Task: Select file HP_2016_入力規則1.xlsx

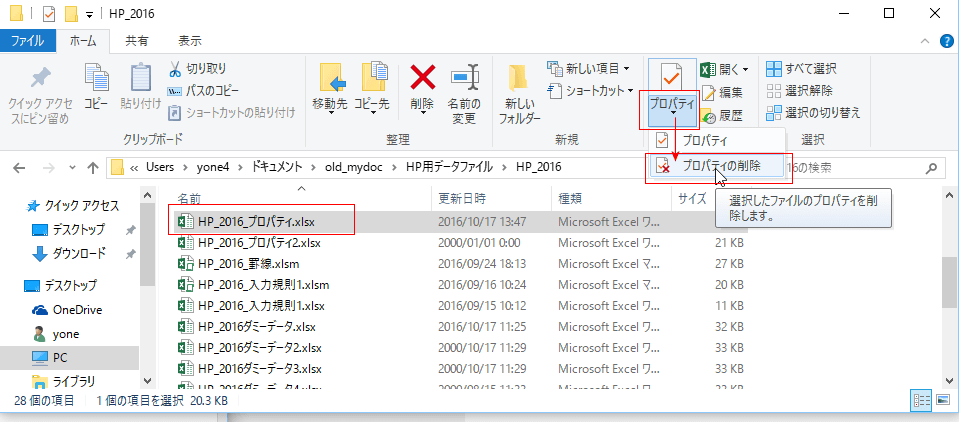Action: coord(251,305)
